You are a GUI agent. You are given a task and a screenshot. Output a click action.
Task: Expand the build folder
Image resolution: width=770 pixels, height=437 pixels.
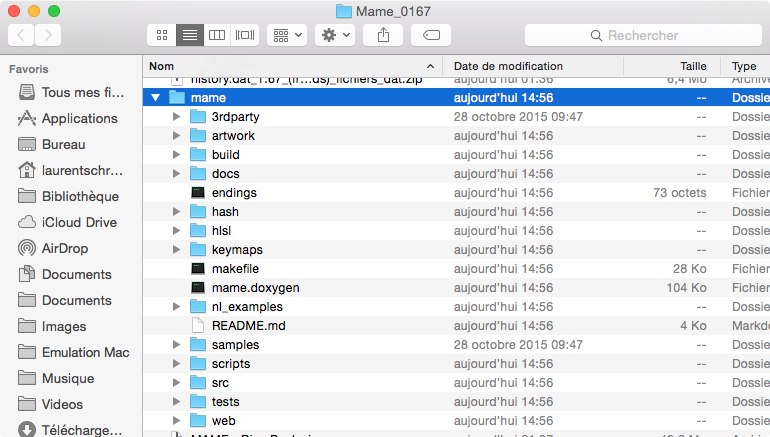176,155
